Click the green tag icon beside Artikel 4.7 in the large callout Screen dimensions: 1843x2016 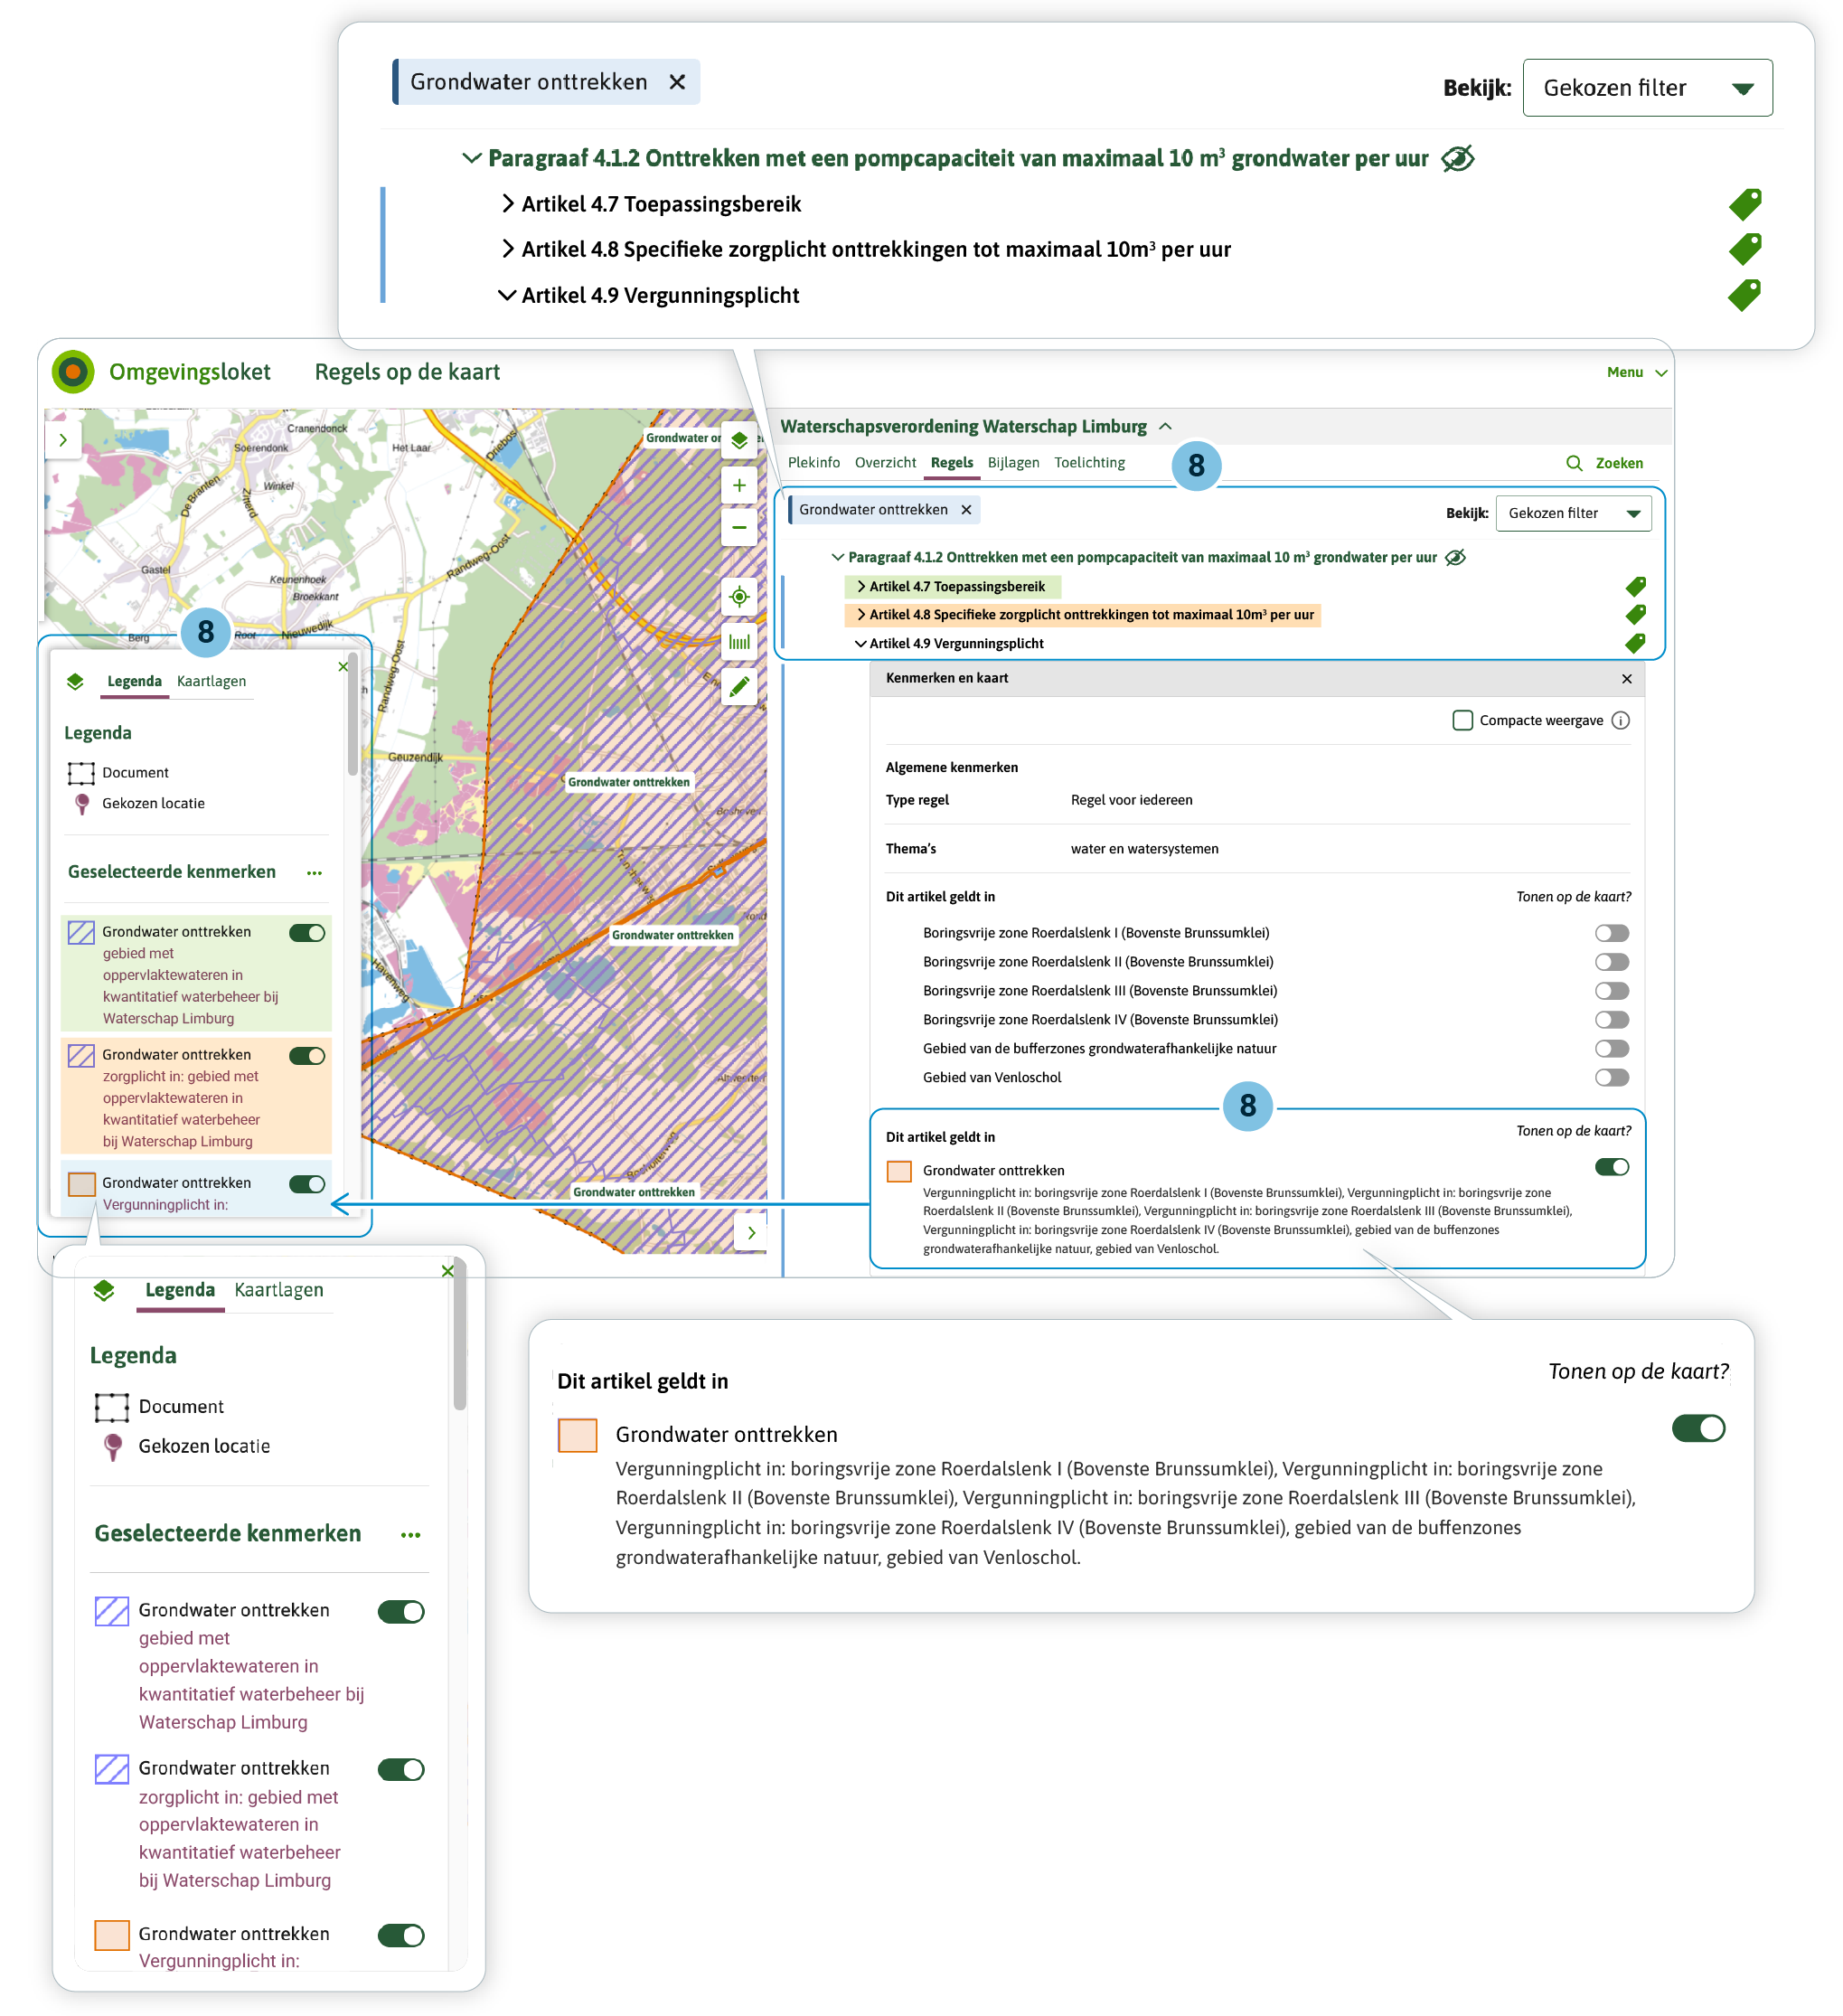tap(1745, 204)
